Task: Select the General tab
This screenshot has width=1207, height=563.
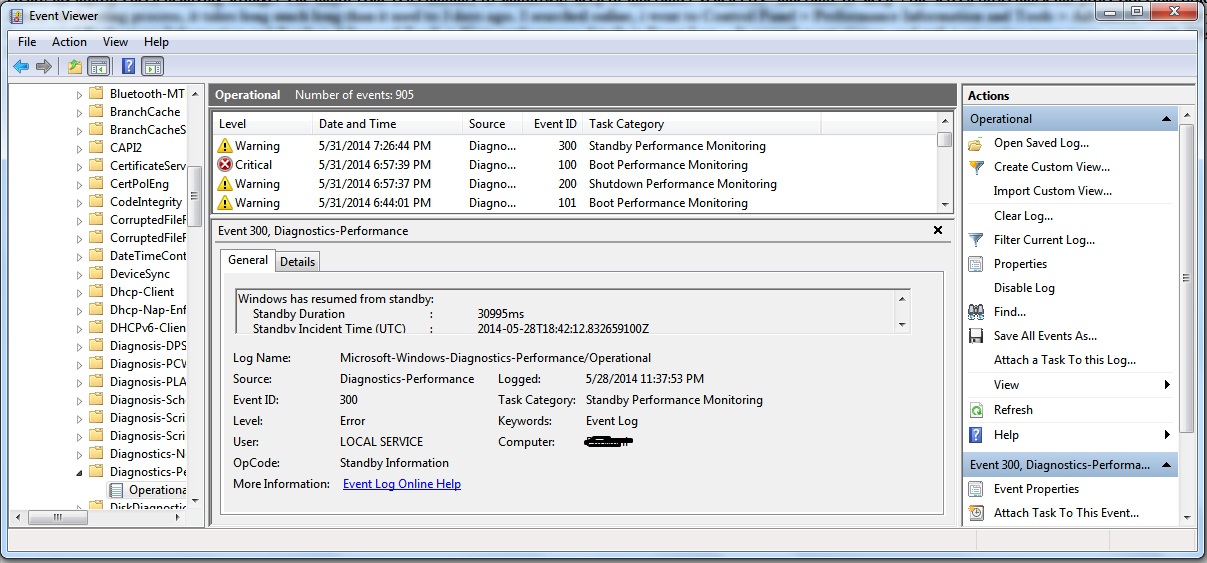Action: tap(248, 260)
